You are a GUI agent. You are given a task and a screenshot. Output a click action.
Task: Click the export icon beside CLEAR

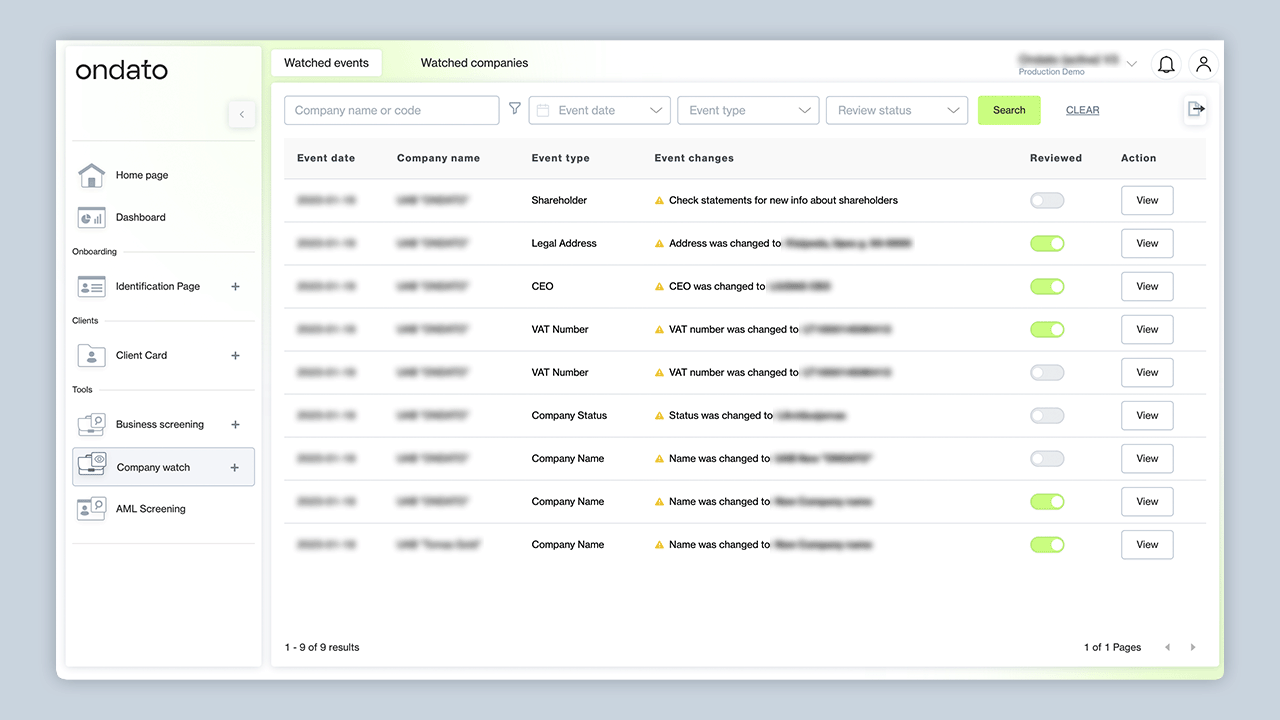[x=1196, y=110]
